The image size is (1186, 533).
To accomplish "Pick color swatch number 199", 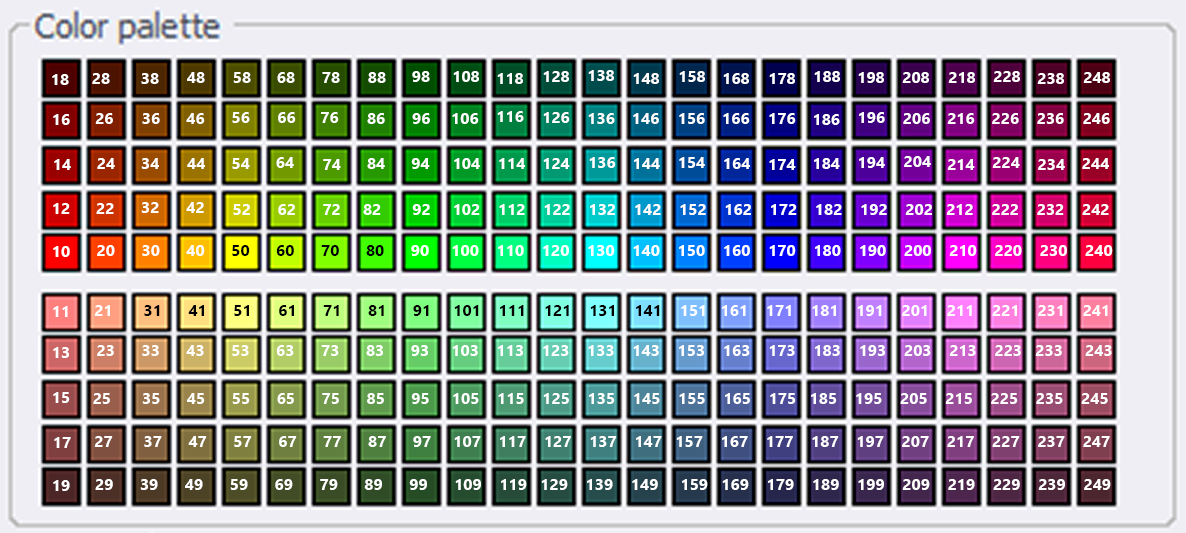I will click(871, 487).
